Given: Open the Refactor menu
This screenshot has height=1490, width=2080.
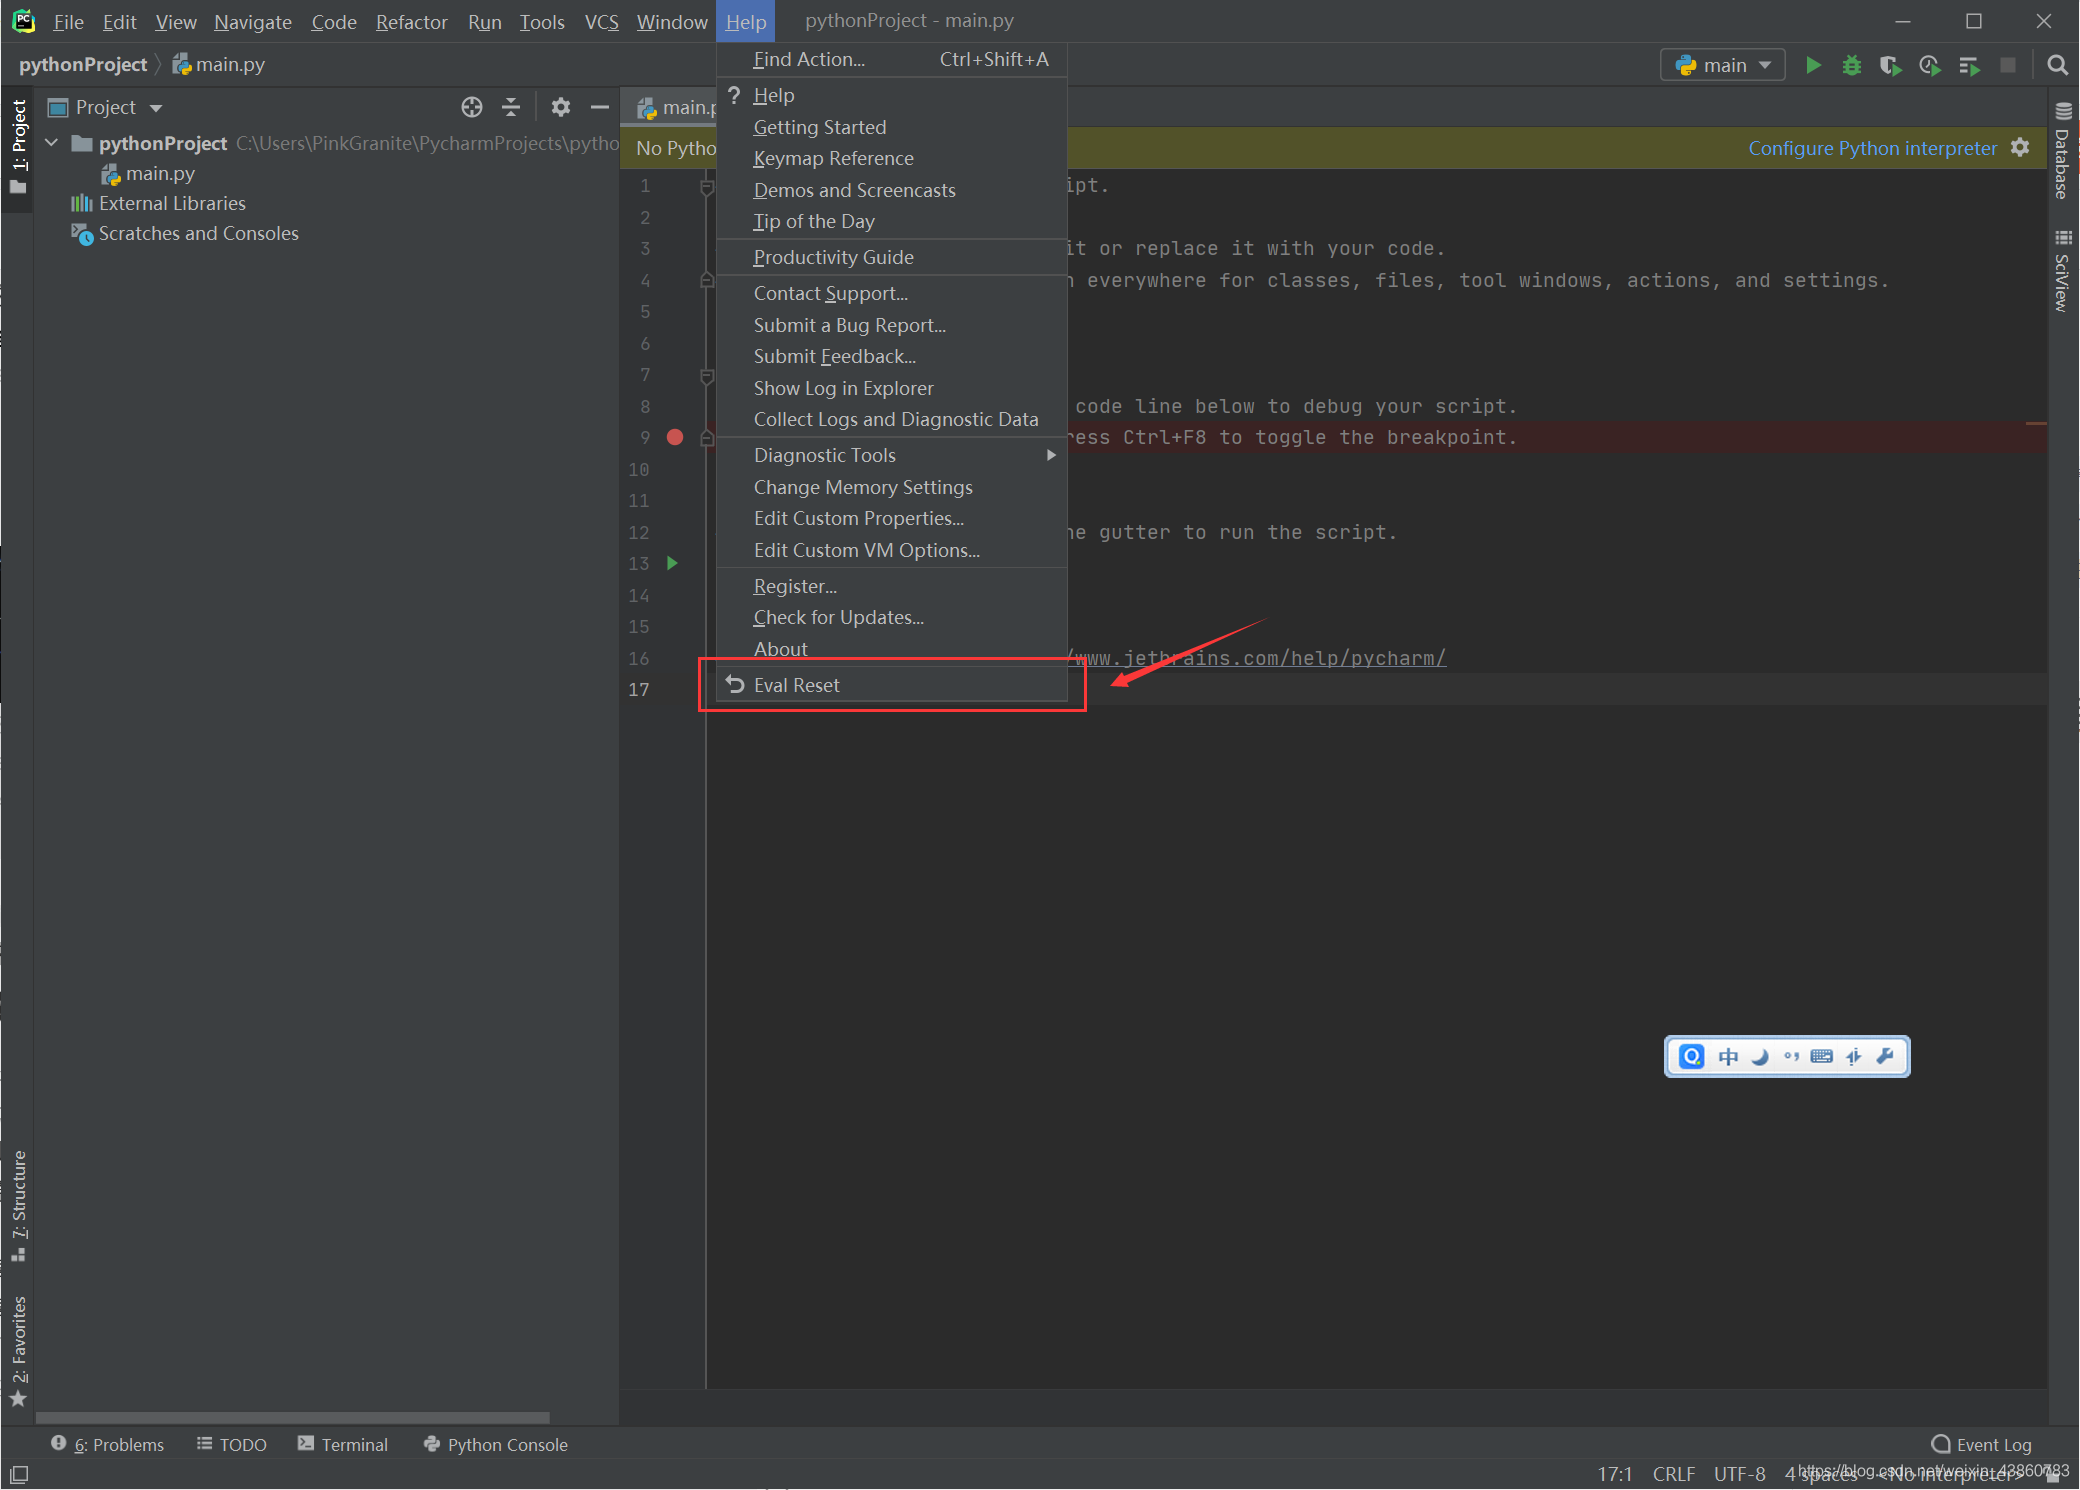Looking at the screenshot, I should click(x=411, y=21).
